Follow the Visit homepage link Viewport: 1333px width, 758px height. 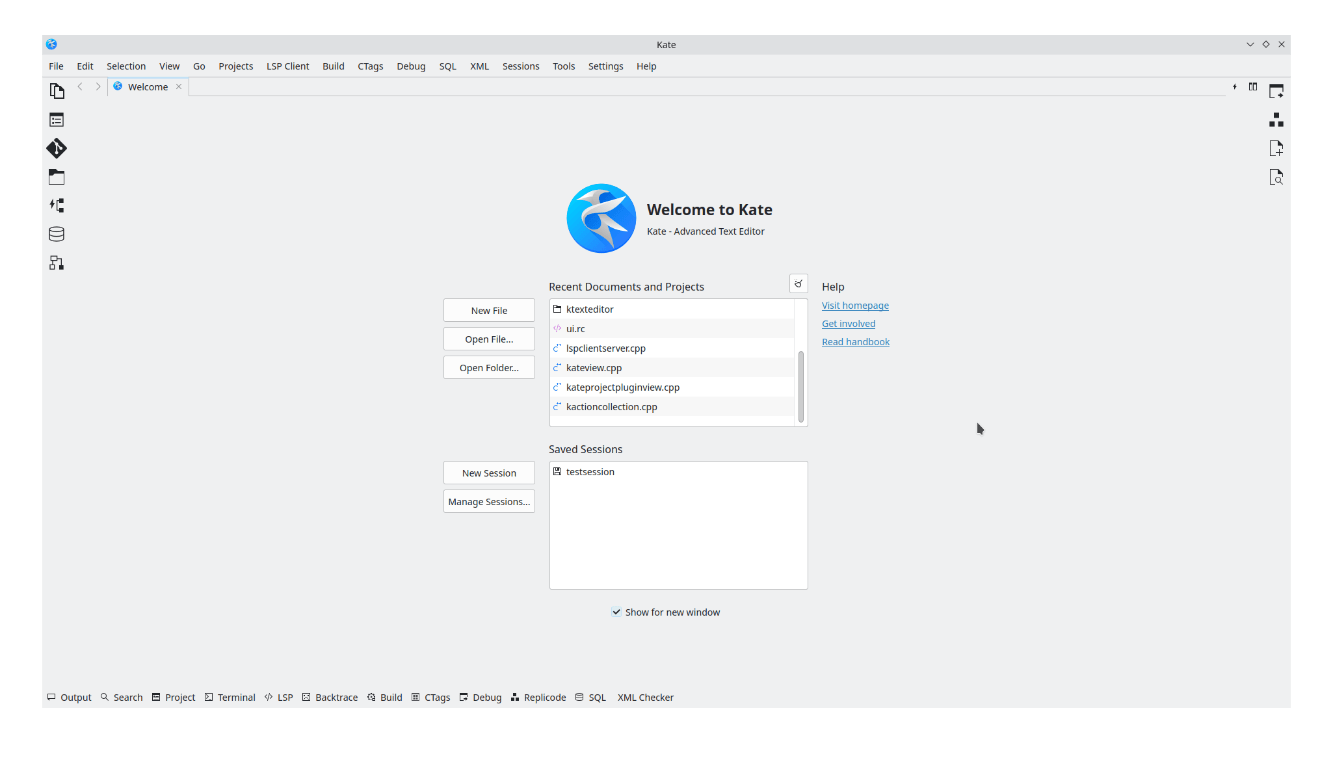(x=855, y=305)
